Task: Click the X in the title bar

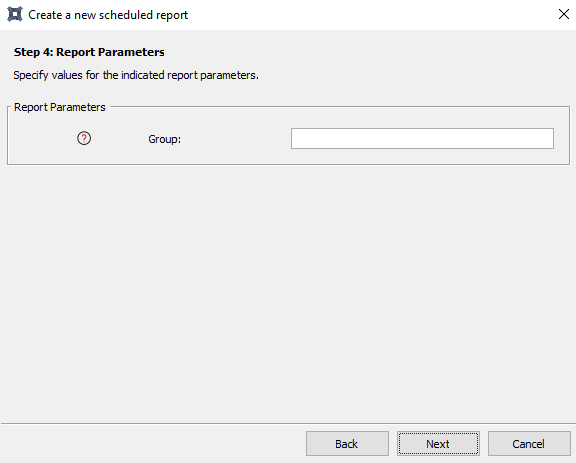Action: (564, 14)
